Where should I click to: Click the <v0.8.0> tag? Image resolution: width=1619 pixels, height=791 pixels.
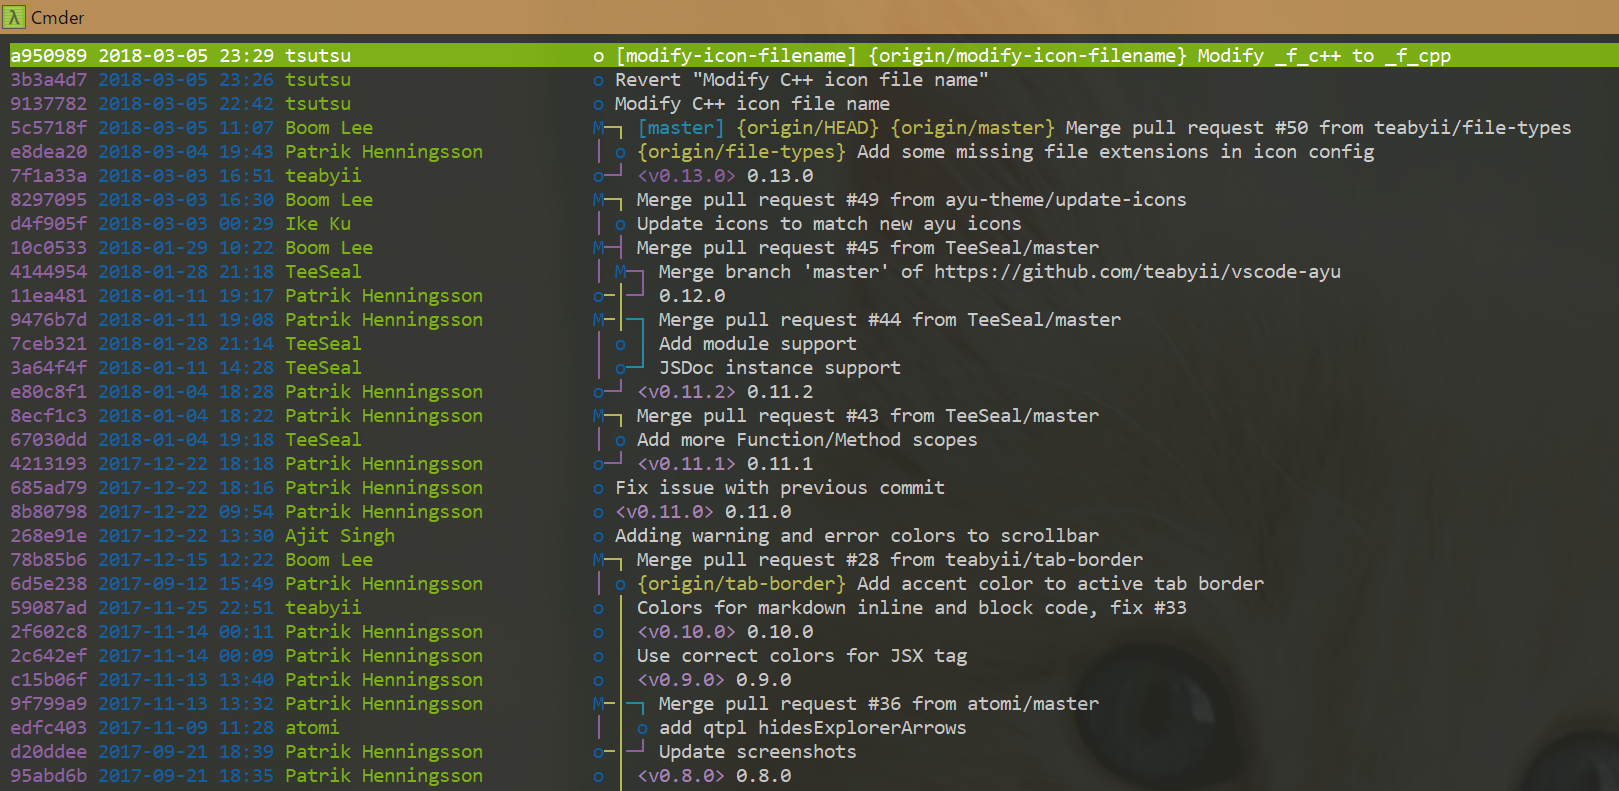[x=681, y=776]
